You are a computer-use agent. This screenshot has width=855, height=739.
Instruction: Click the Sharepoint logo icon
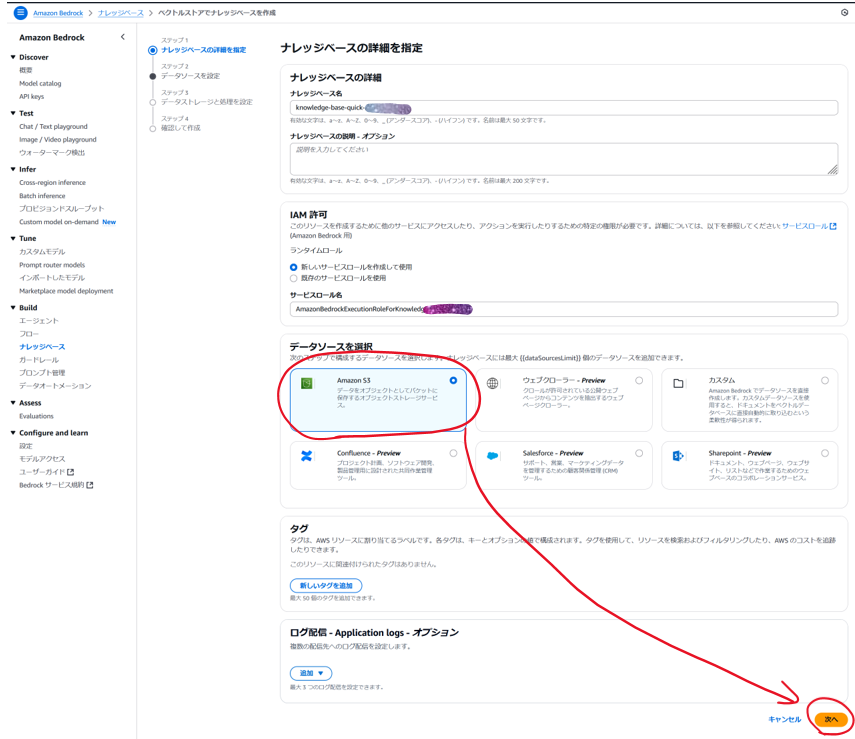tap(678, 456)
